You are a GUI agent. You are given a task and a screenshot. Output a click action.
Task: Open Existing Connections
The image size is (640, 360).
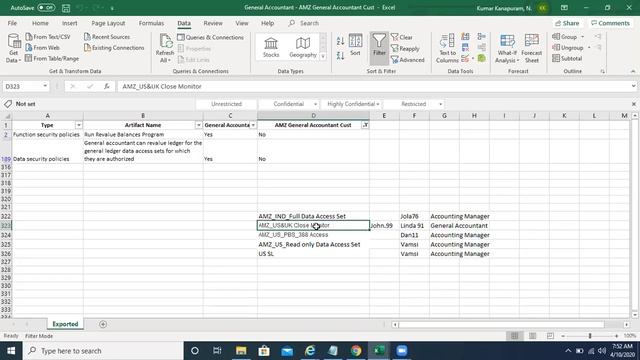pos(114,48)
